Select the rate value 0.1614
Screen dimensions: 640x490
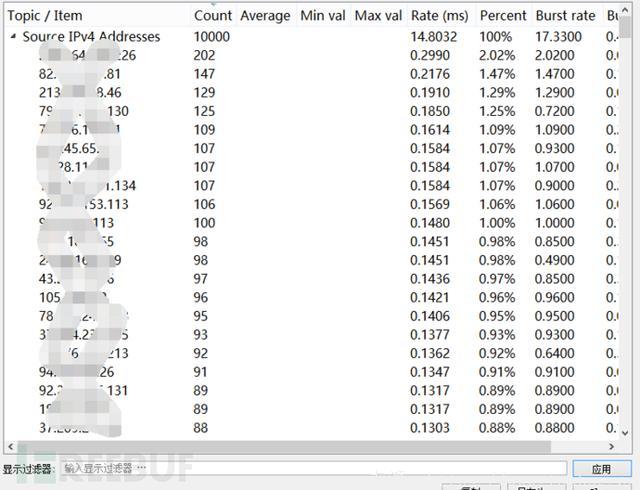point(430,130)
